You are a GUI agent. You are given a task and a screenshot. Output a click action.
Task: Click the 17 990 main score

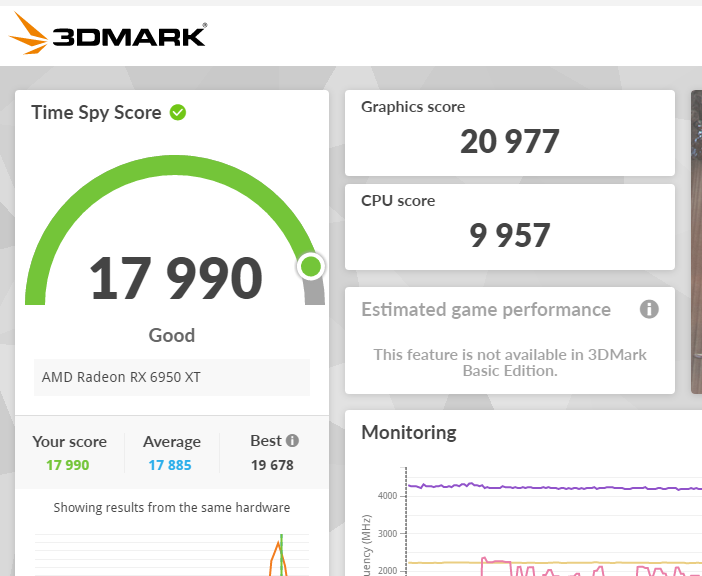[176, 278]
